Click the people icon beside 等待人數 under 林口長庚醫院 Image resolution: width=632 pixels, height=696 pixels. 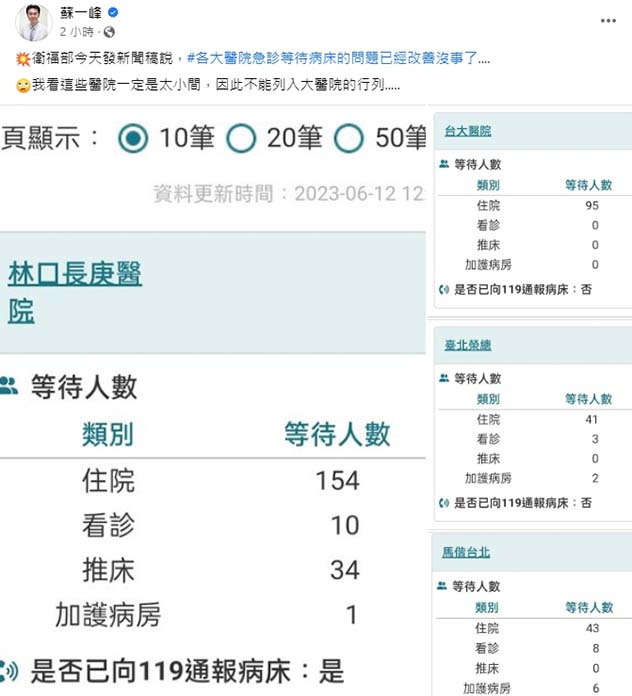[x=9, y=385]
